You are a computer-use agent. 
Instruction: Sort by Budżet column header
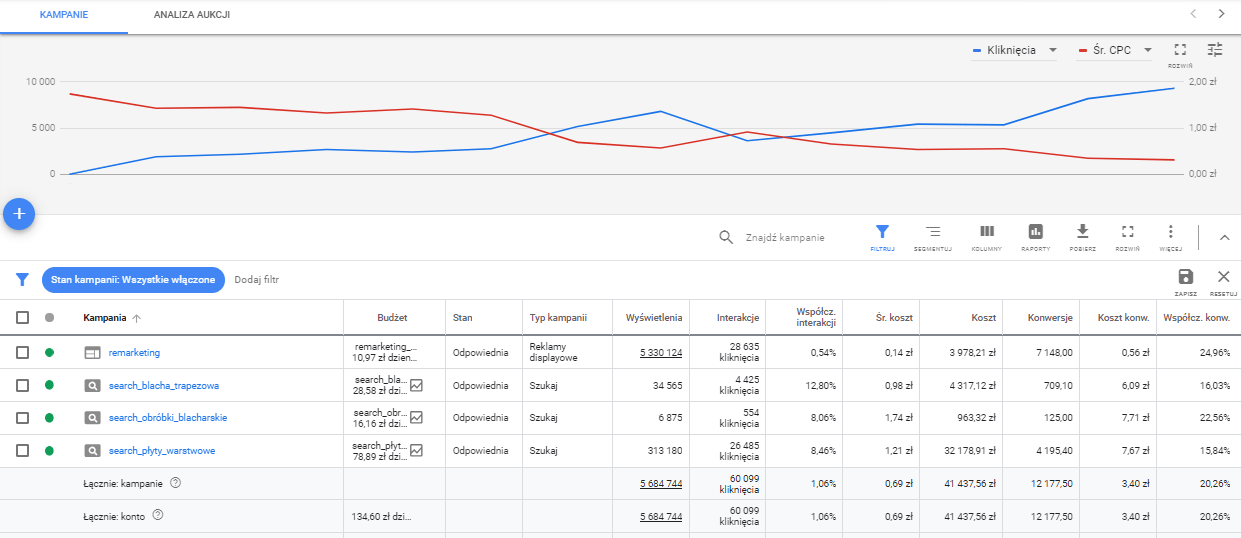point(392,318)
